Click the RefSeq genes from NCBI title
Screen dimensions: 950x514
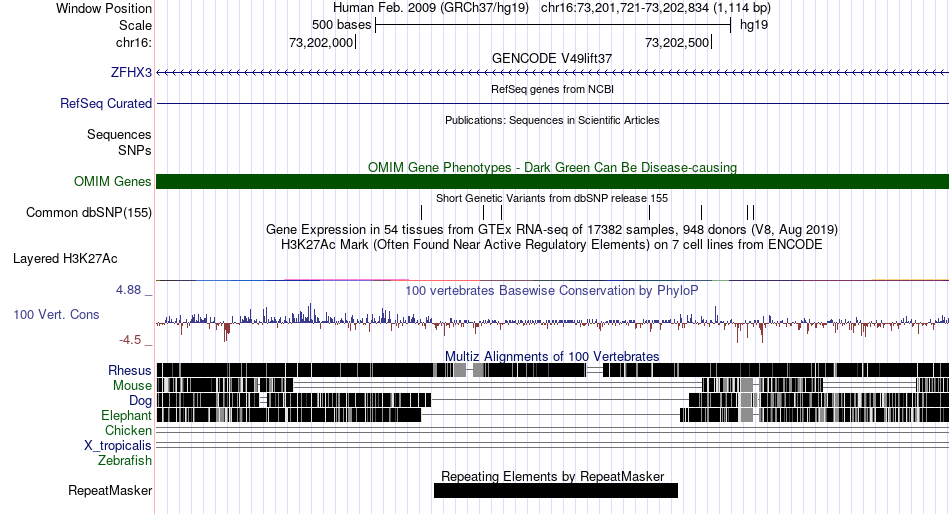(552, 89)
